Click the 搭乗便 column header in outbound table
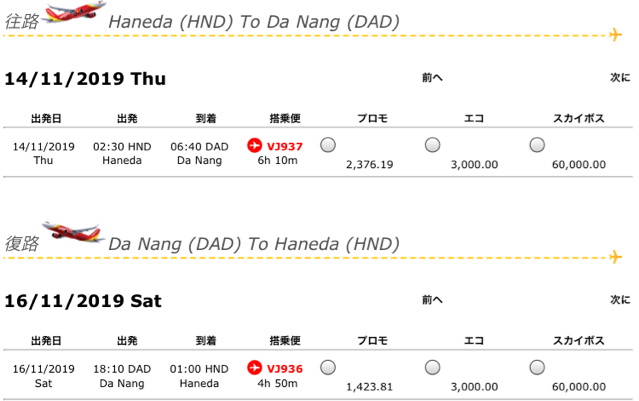Viewport: 639px width, 401px height. click(285, 118)
